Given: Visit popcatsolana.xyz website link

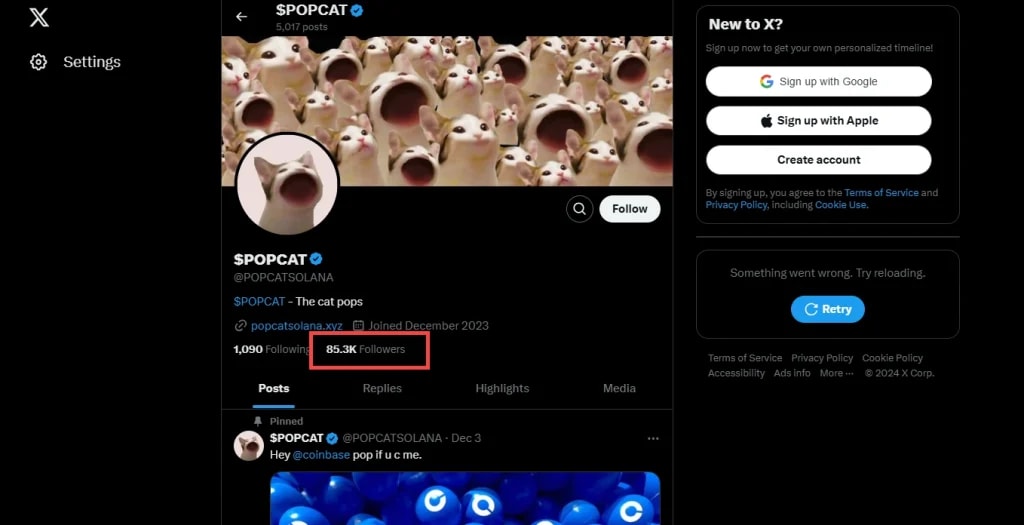Looking at the screenshot, I should coord(296,325).
